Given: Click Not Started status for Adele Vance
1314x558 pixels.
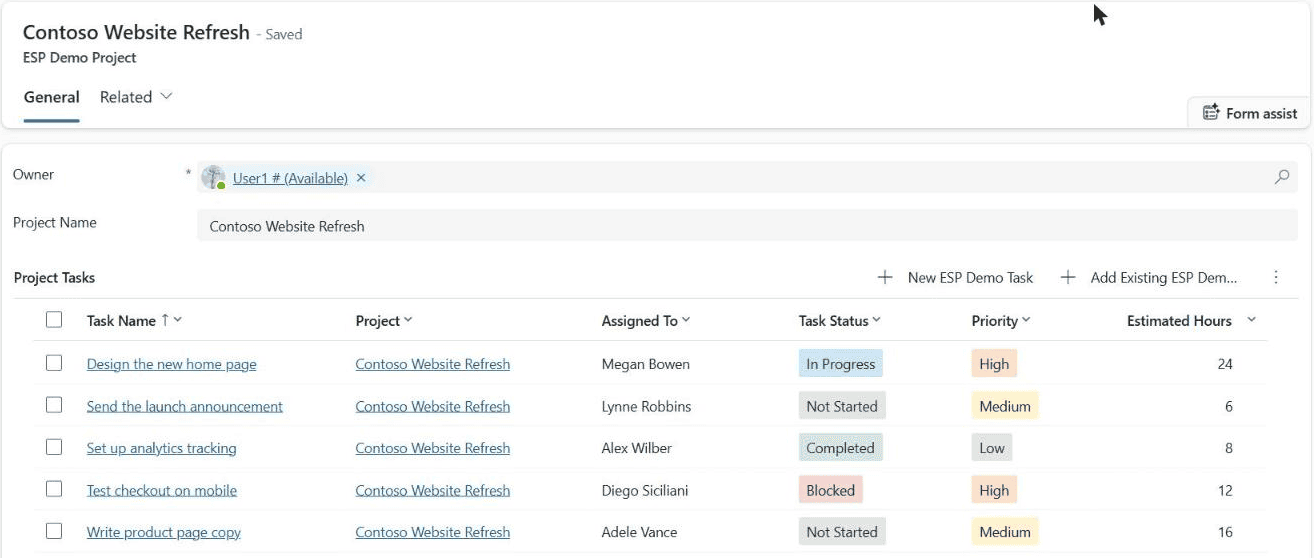Looking at the screenshot, I should tap(842, 532).
